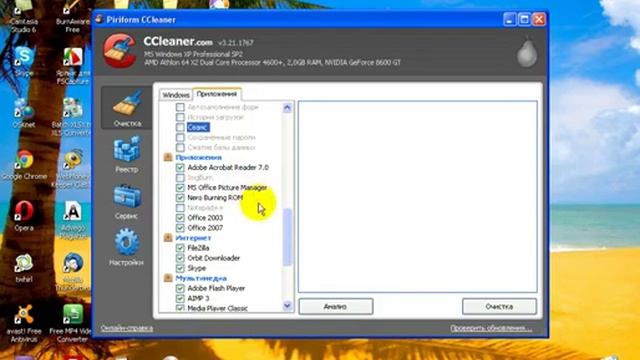Click the Мультимедиа category folder icon

168,278
